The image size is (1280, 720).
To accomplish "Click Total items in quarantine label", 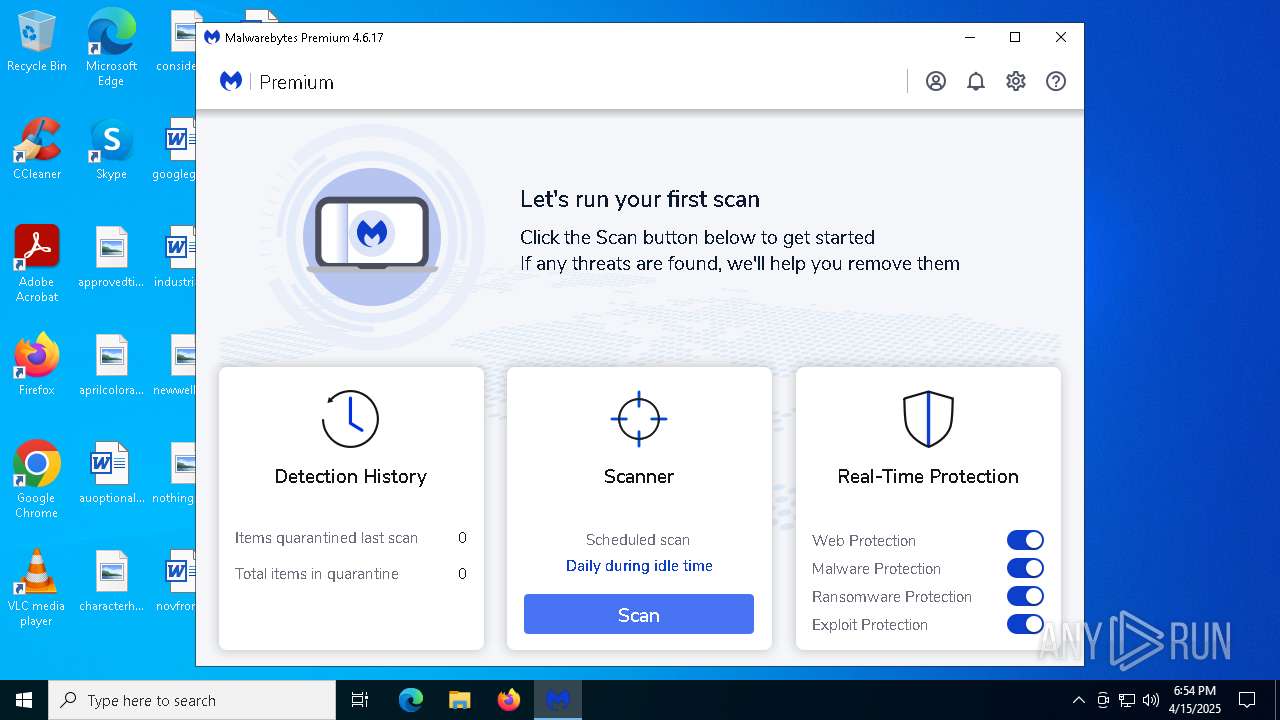I will click(317, 574).
